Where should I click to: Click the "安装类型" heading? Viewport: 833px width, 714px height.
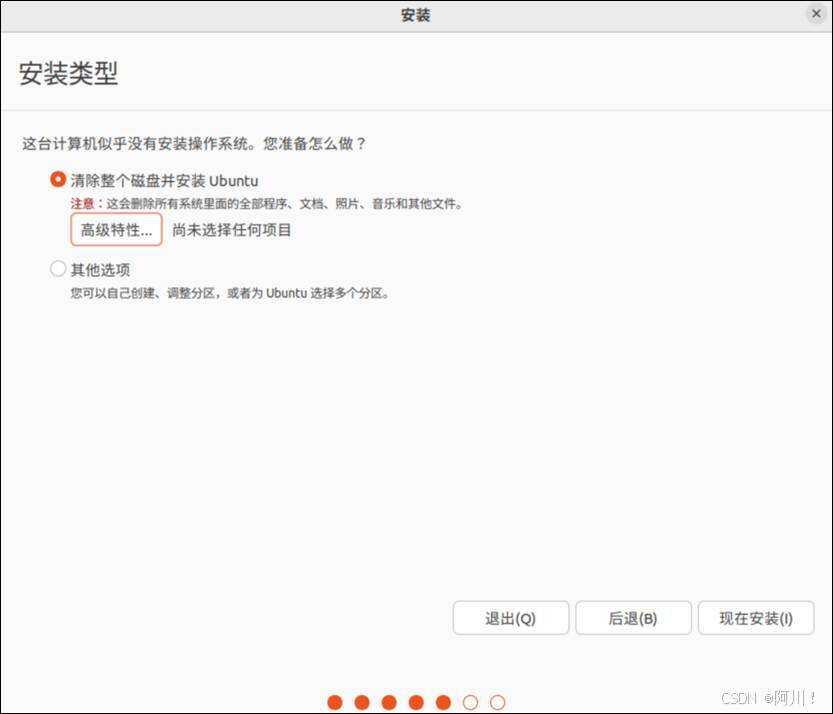69,73
